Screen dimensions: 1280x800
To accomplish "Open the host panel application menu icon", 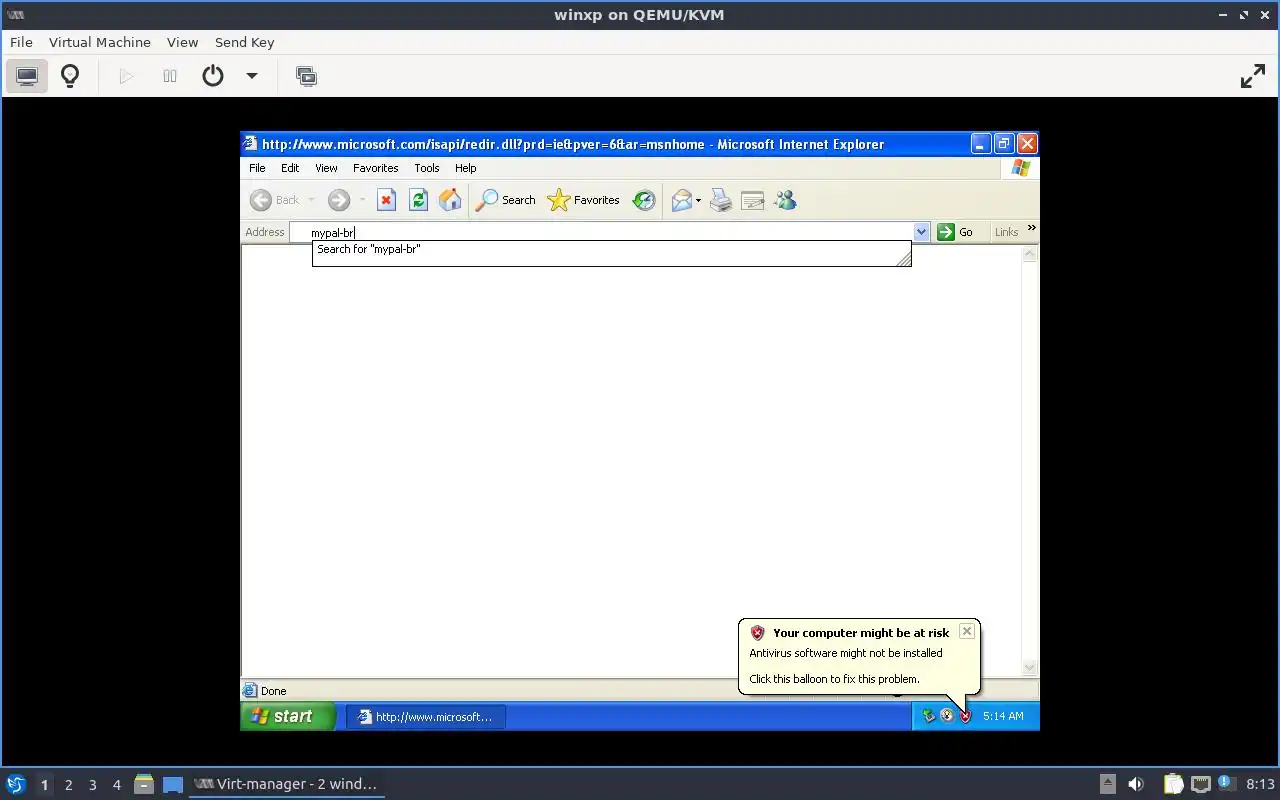I will tap(16, 784).
